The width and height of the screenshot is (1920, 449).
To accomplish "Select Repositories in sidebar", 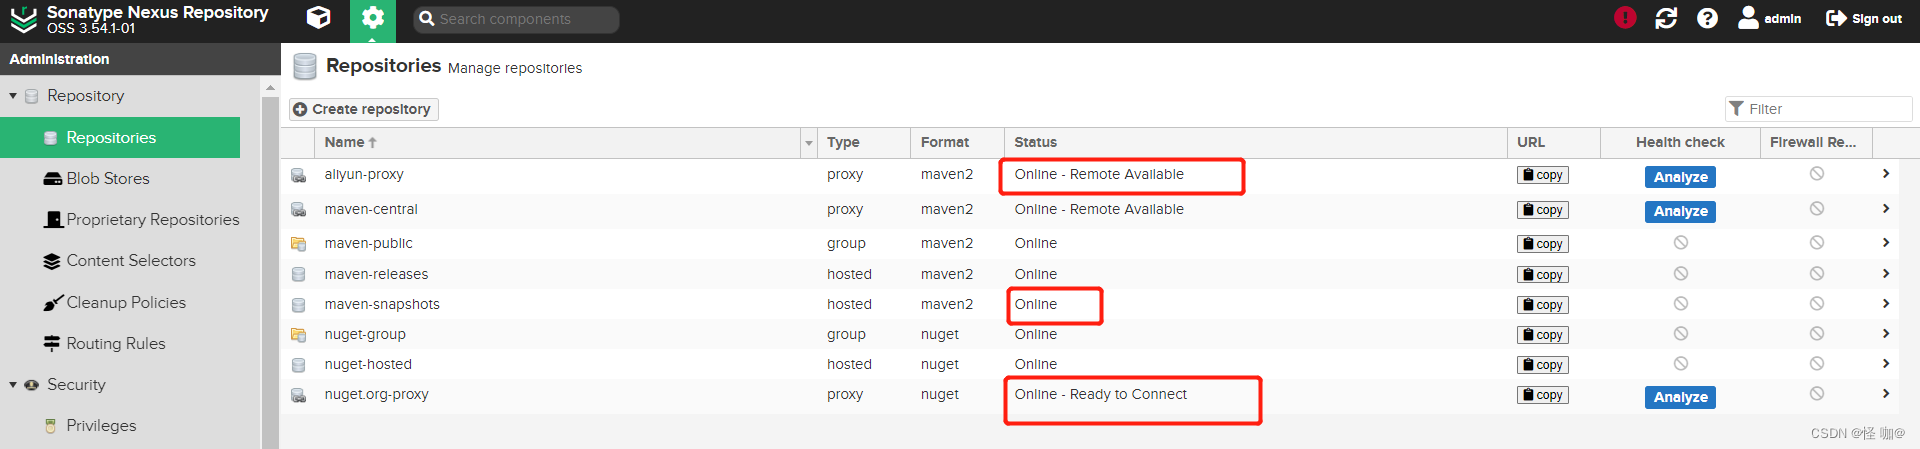I will coord(120,138).
